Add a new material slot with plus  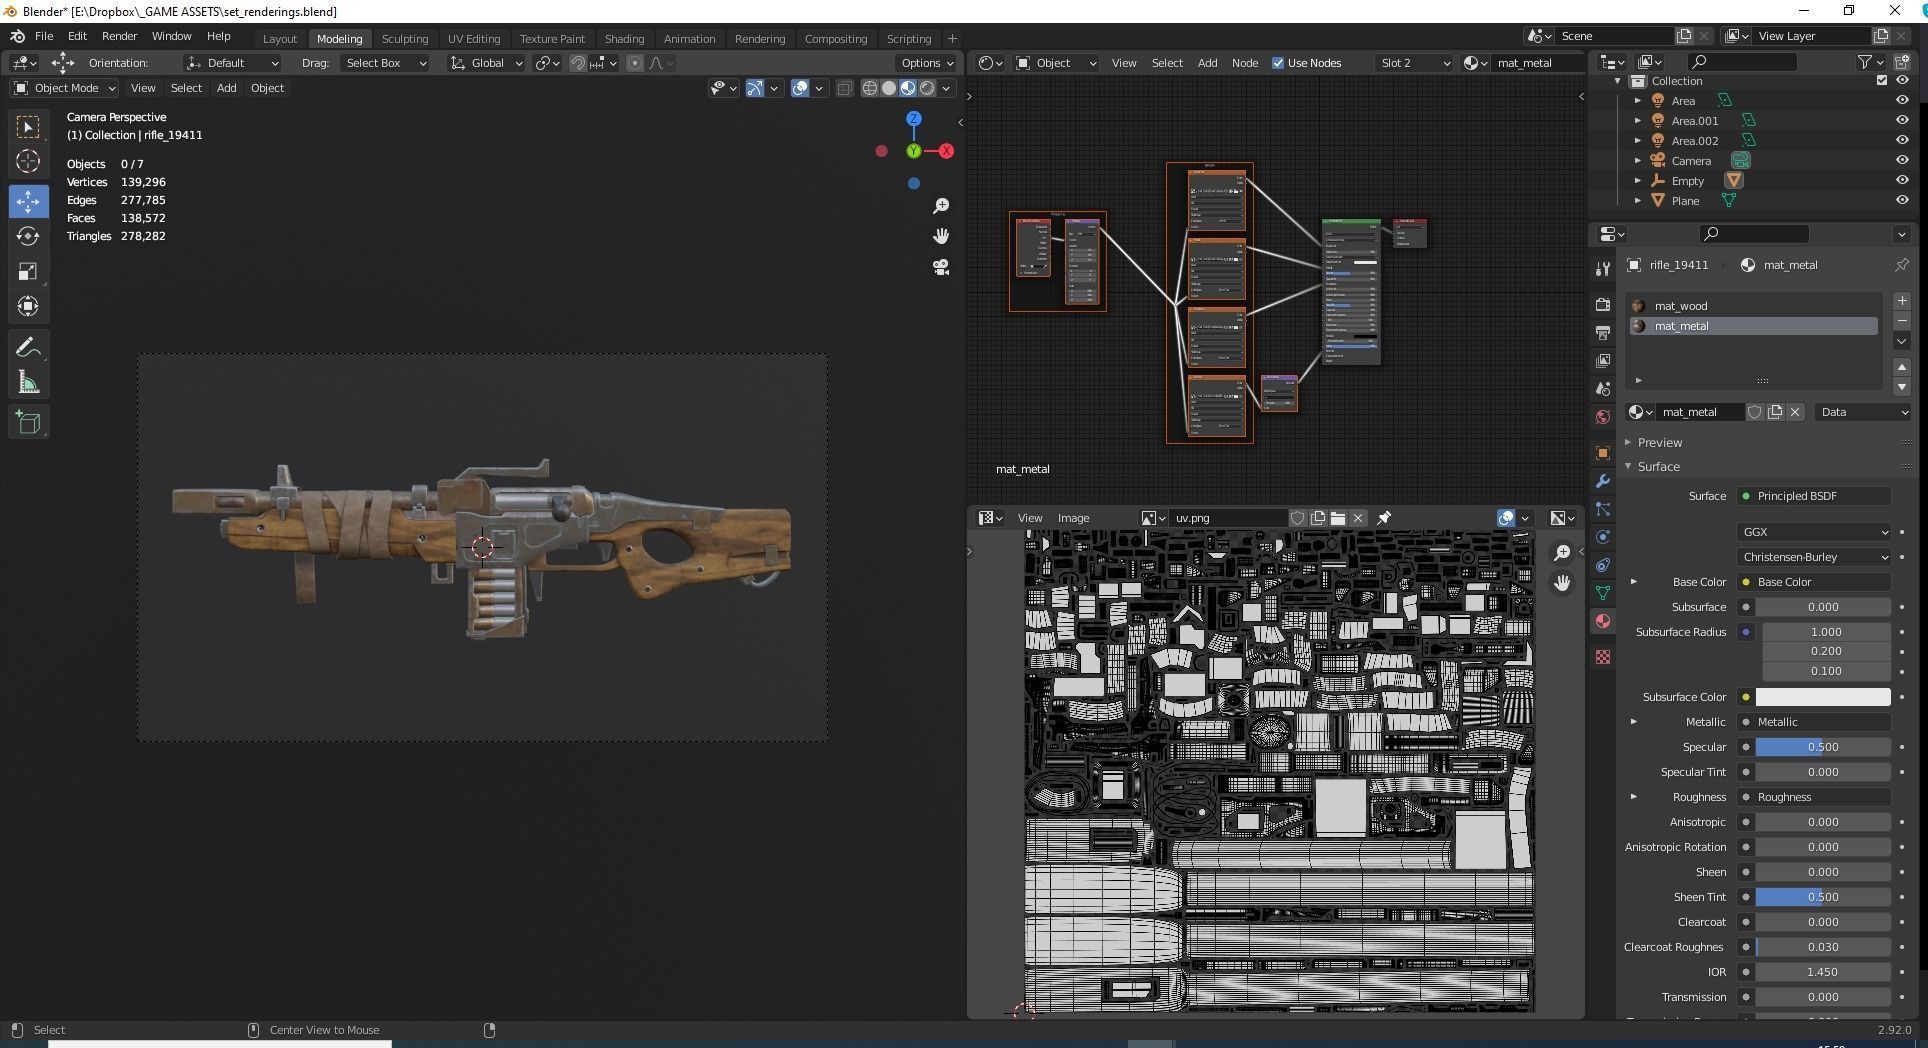tap(1902, 301)
